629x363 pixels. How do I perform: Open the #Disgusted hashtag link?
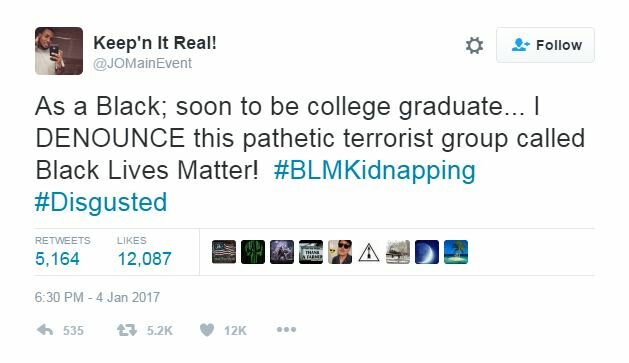[x=101, y=202]
